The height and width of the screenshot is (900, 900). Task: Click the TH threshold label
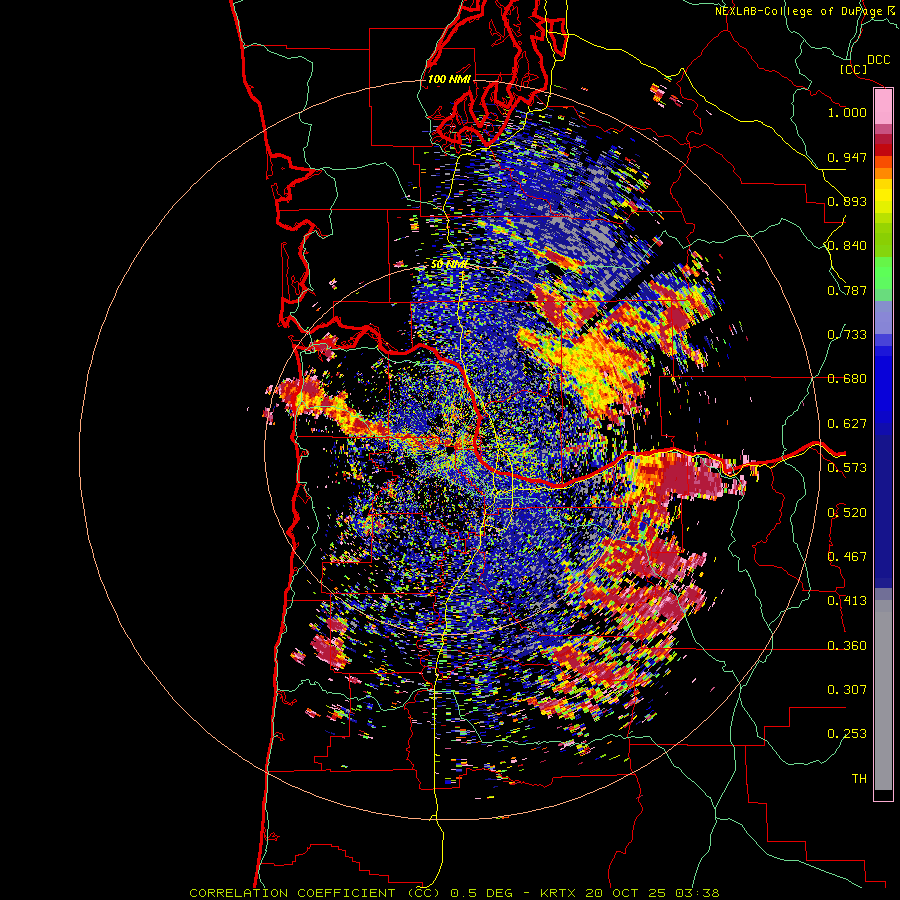pos(859,779)
